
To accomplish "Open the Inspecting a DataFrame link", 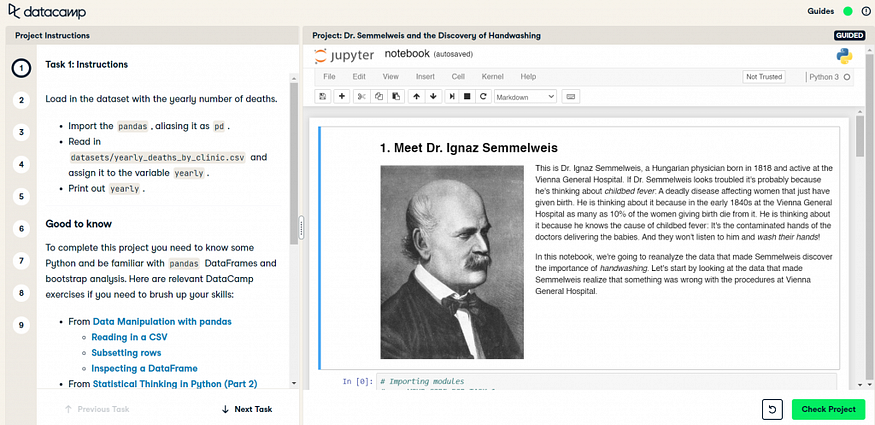I will (145, 369).
